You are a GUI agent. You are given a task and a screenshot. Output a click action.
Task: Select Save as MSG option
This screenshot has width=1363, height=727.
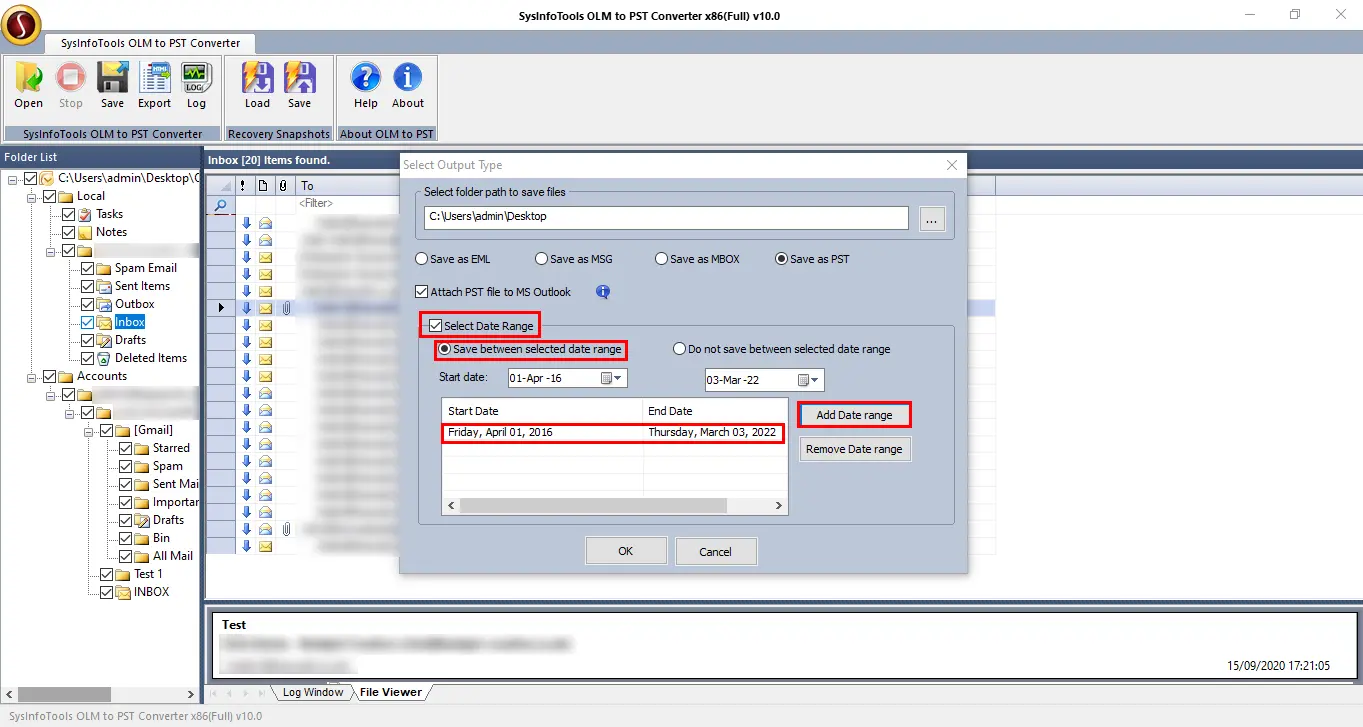541,259
